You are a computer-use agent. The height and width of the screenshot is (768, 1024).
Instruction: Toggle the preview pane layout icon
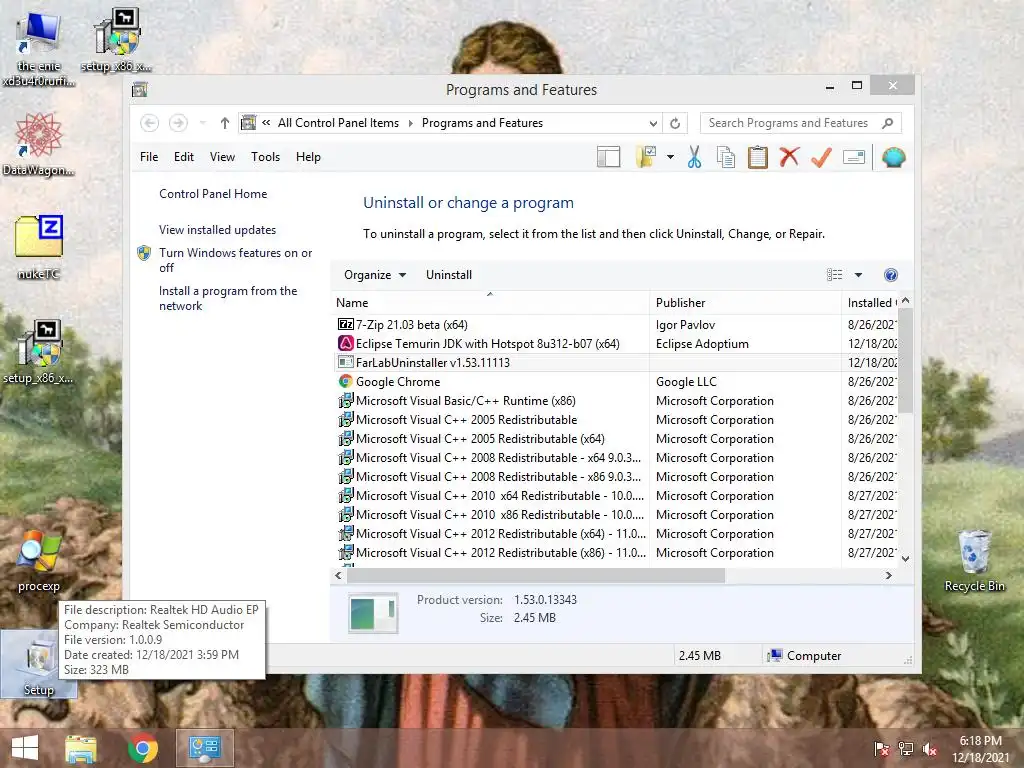(x=608, y=157)
